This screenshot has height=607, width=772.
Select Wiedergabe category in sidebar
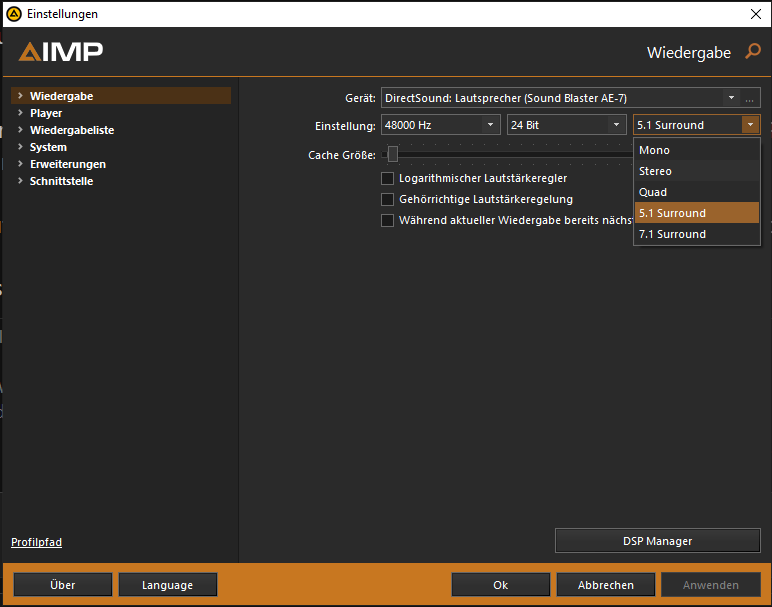(121, 96)
